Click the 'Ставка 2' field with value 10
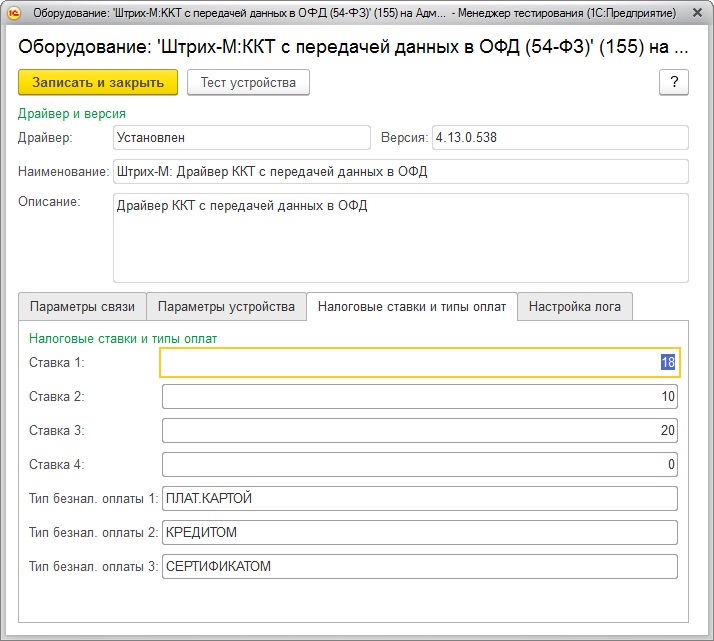Image resolution: width=714 pixels, height=641 pixels. [419, 397]
